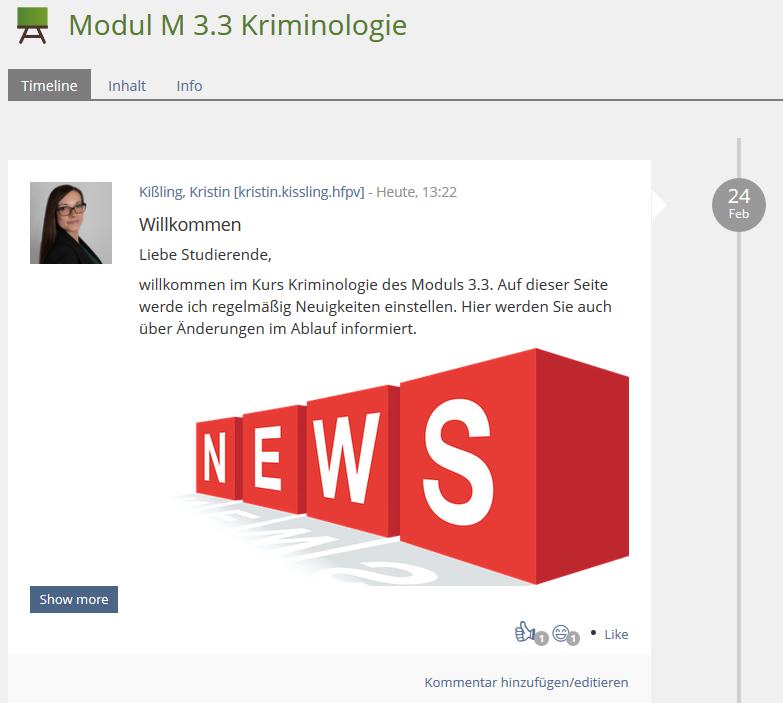Click the Modul M 3.3 Kriminologie heading
This screenshot has width=783, height=703.
(238, 25)
